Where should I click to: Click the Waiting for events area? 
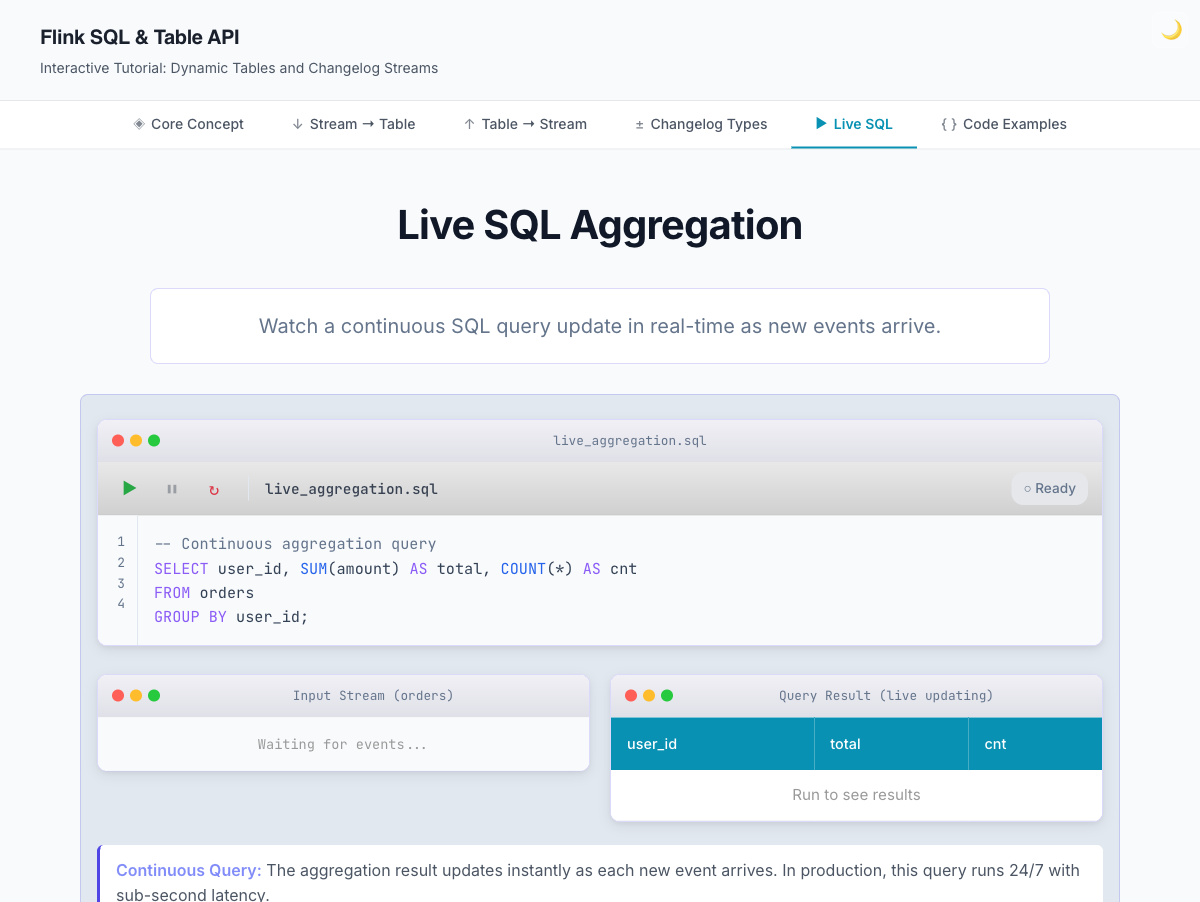click(x=343, y=744)
